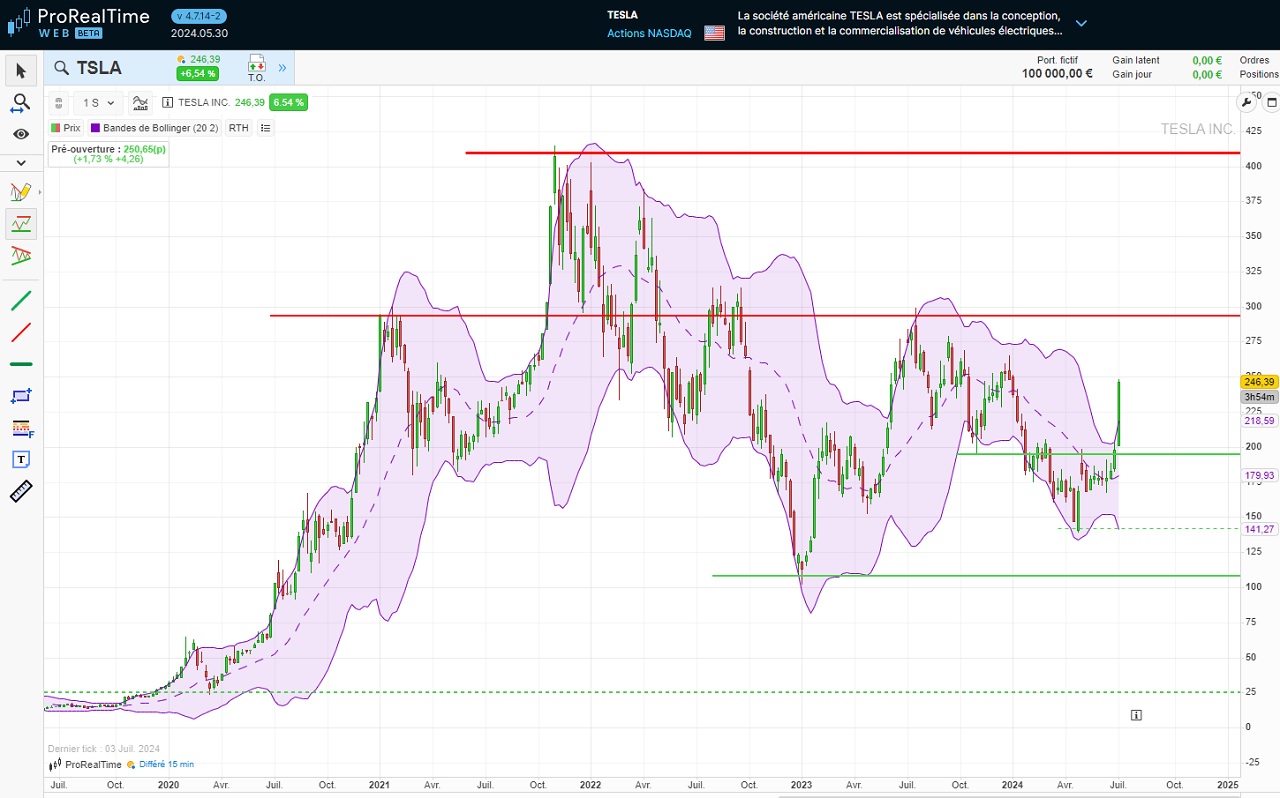Image resolution: width=1280 pixels, height=798 pixels.
Task: Toggle the eye visibility tool in the sidebar
Action: tap(20, 133)
